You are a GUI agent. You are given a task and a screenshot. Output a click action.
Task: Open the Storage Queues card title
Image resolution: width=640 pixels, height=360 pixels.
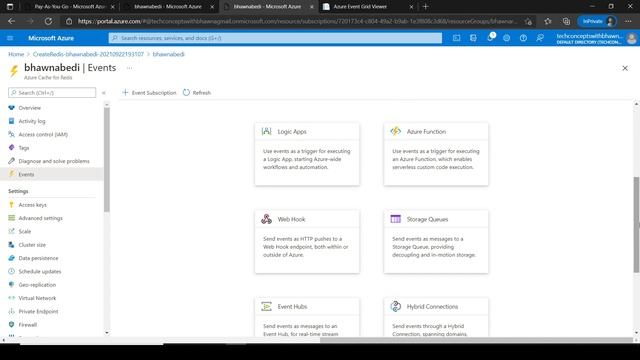[427, 219]
